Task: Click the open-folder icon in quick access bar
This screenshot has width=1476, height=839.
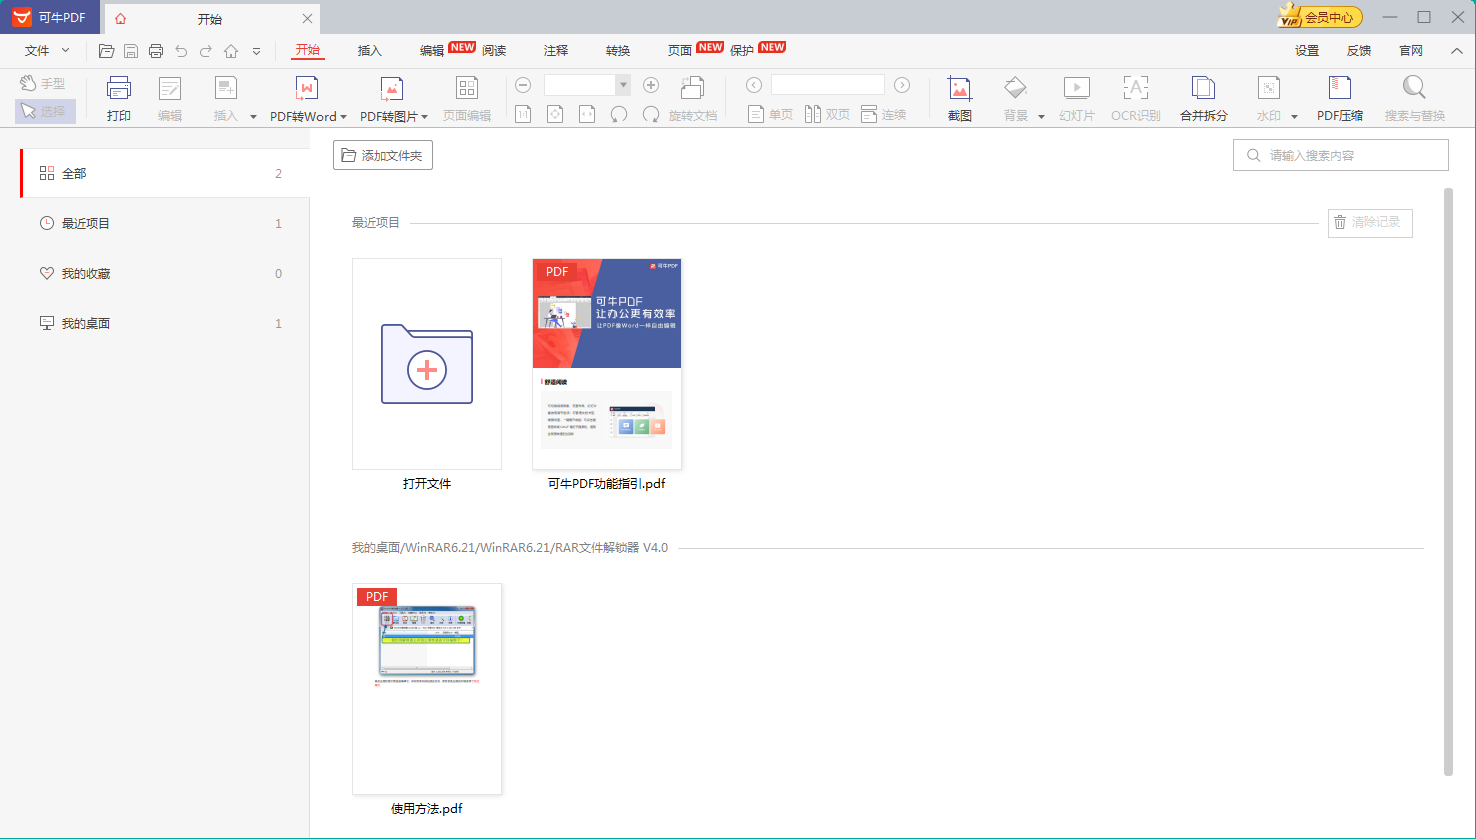Action: (x=106, y=51)
